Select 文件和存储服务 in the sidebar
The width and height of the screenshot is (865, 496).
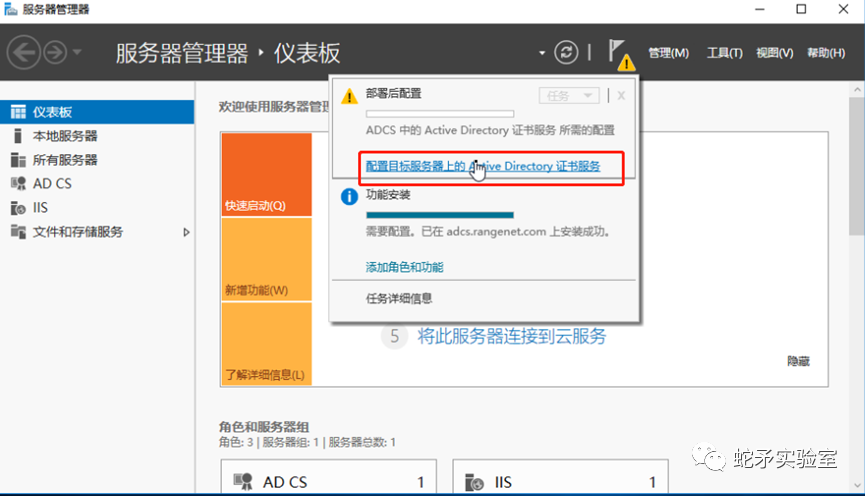(x=97, y=232)
